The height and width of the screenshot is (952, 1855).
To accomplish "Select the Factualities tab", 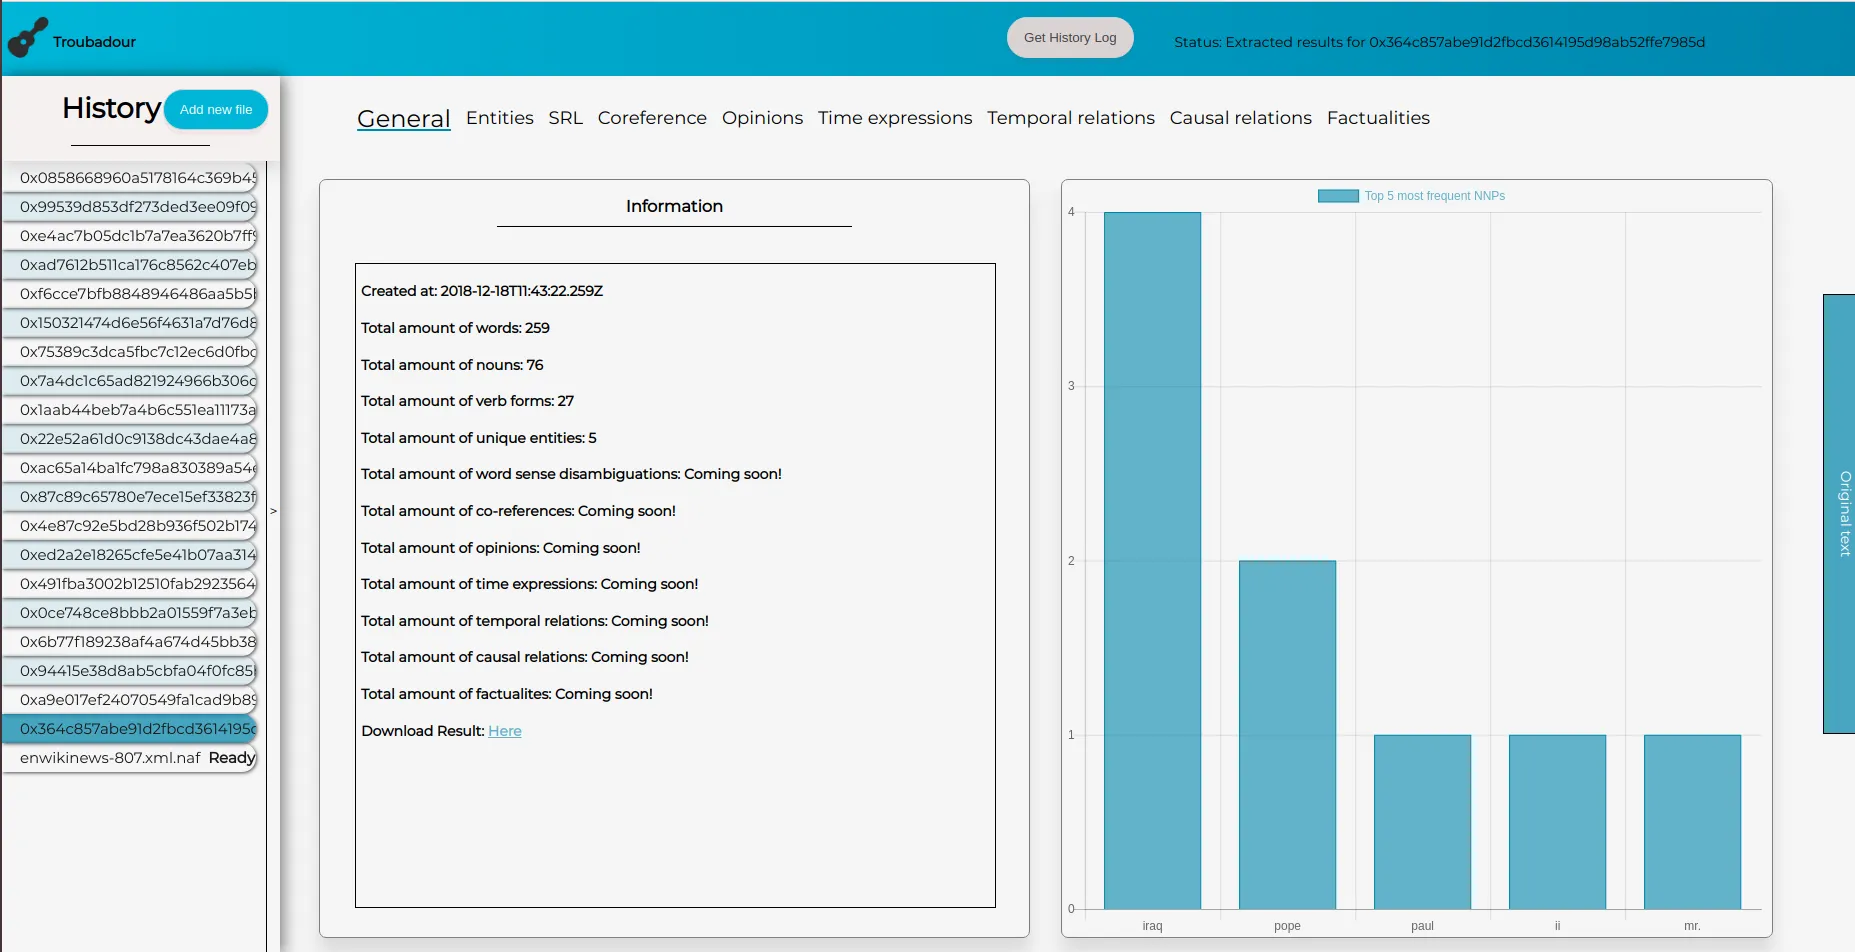I will (1378, 118).
